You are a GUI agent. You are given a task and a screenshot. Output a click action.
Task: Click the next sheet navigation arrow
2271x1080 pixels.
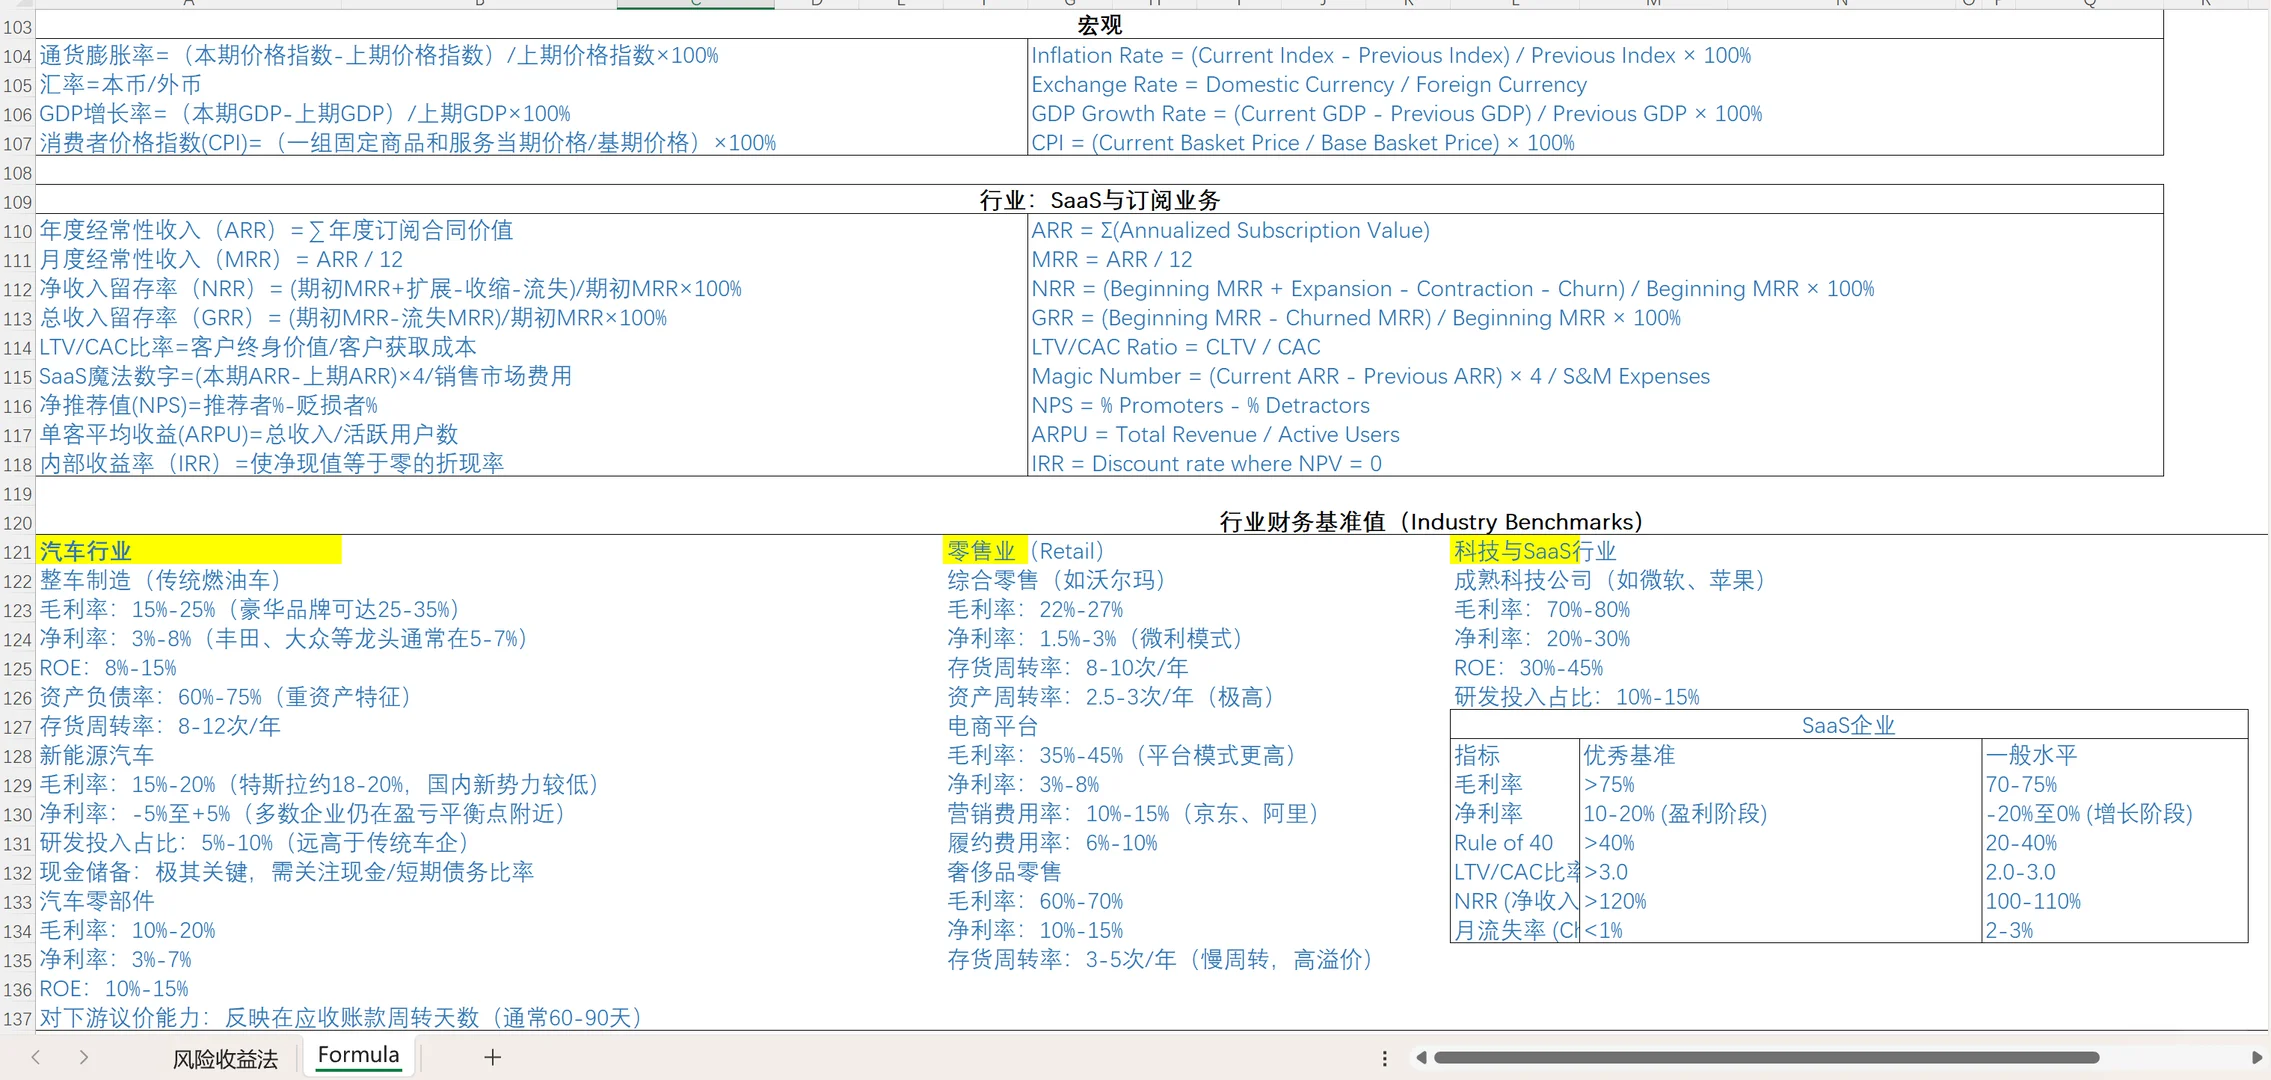[x=84, y=1057]
